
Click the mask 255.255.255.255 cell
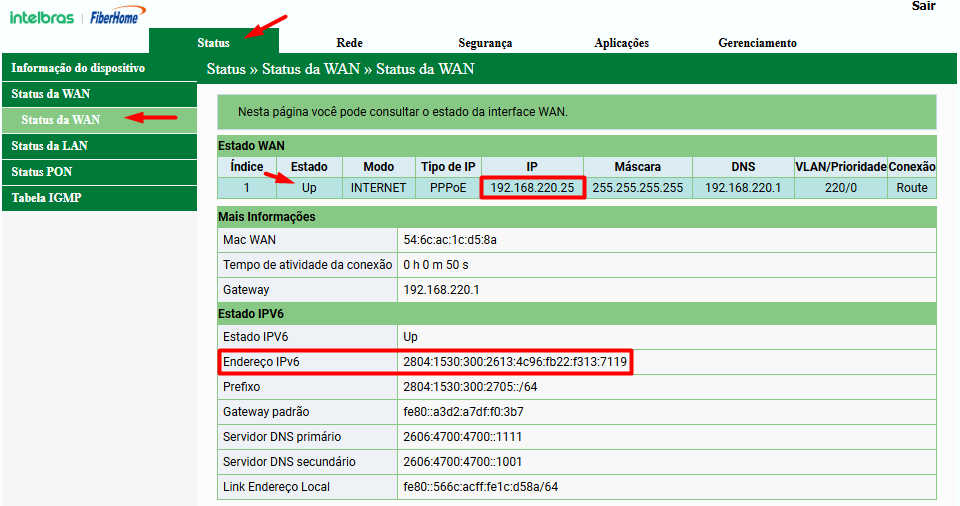click(x=637, y=187)
